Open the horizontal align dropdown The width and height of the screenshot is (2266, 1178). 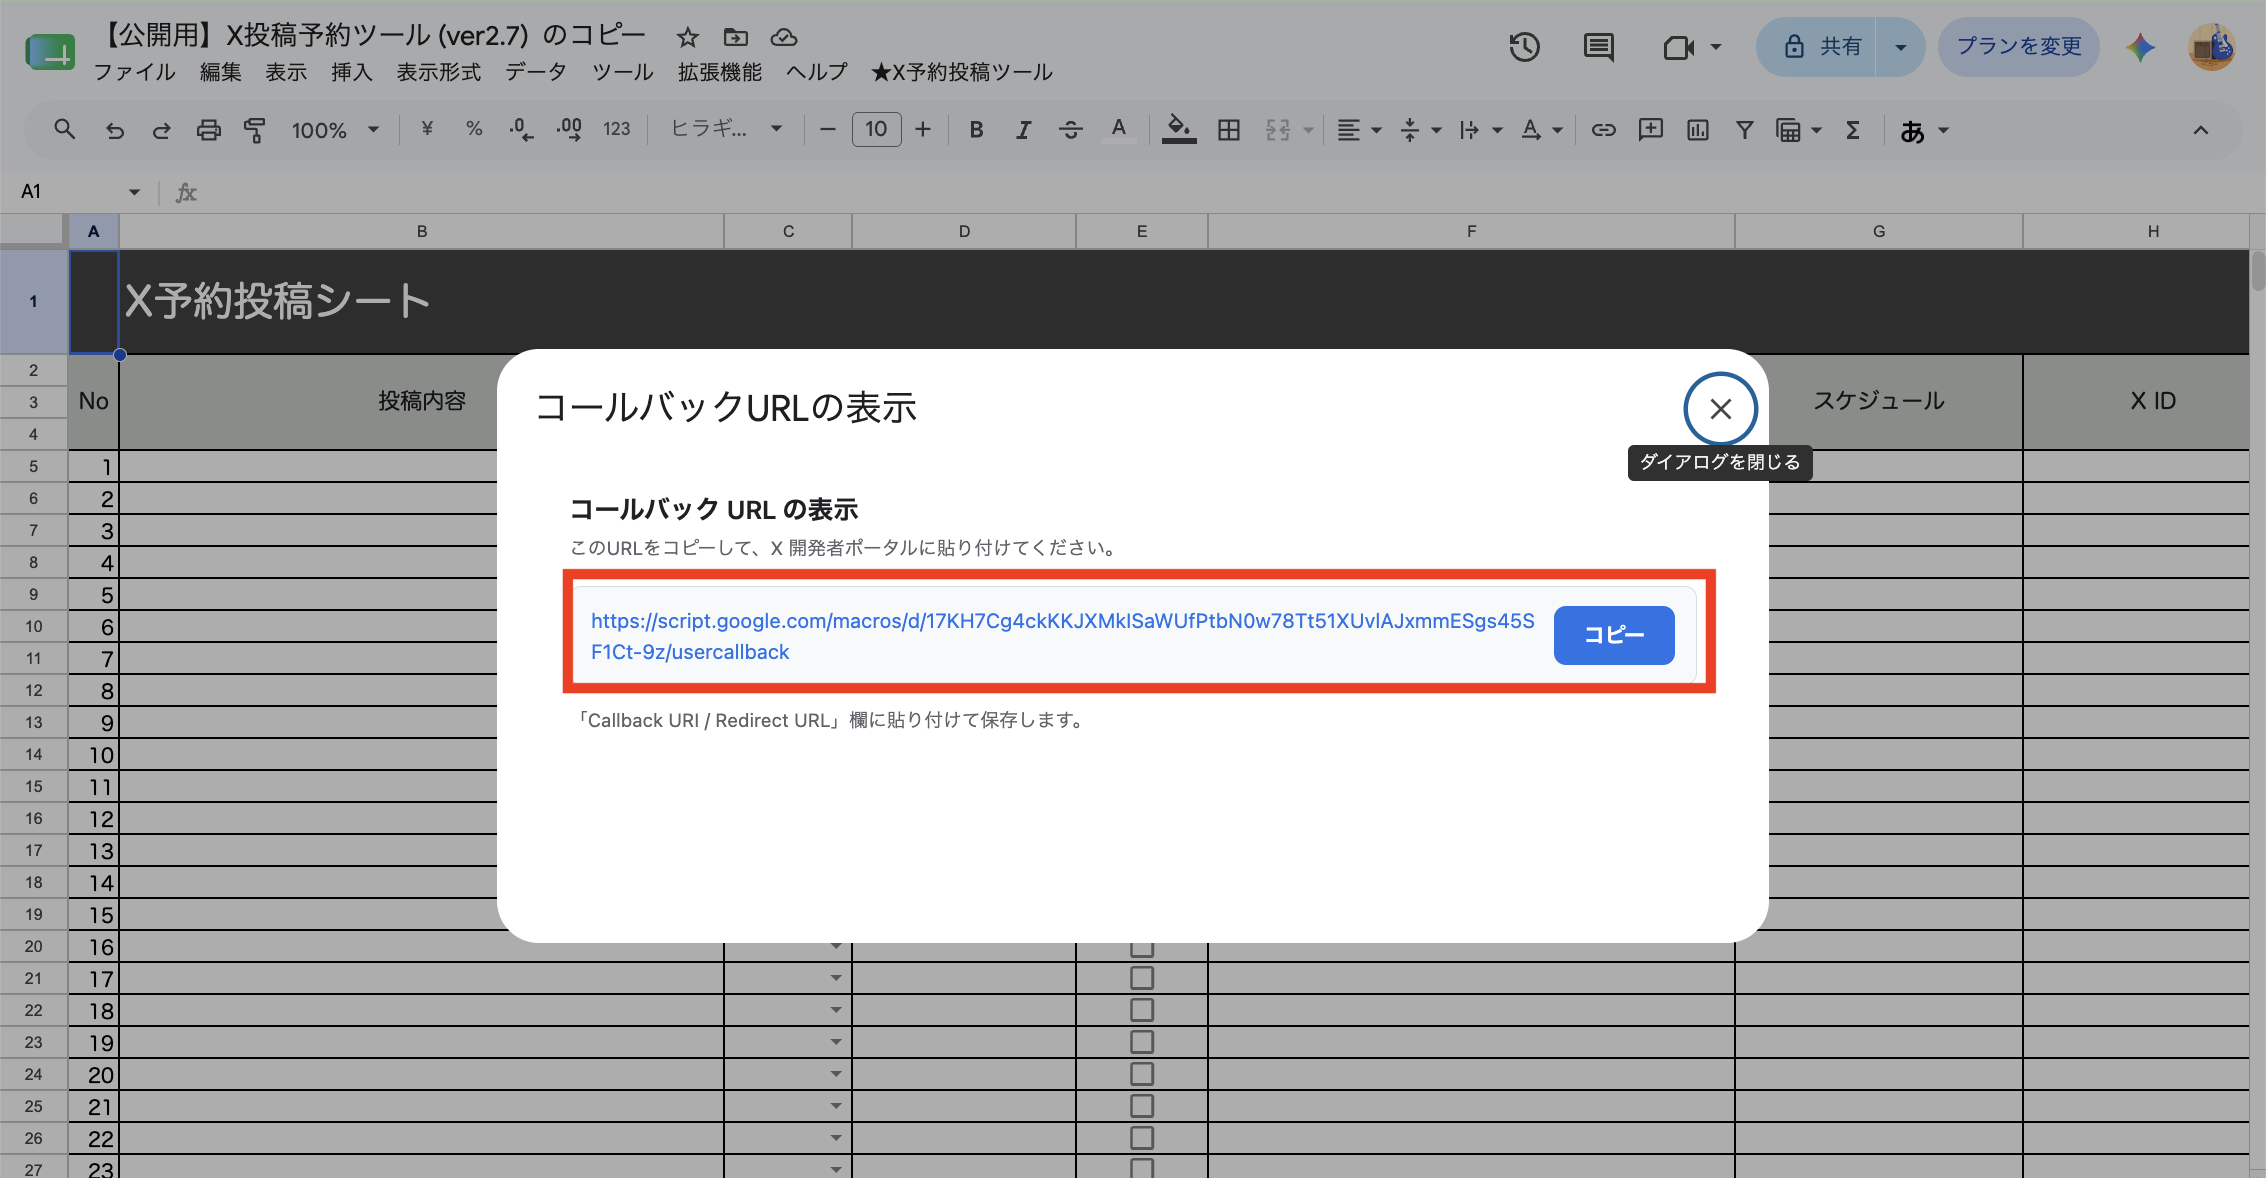(x=1359, y=130)
